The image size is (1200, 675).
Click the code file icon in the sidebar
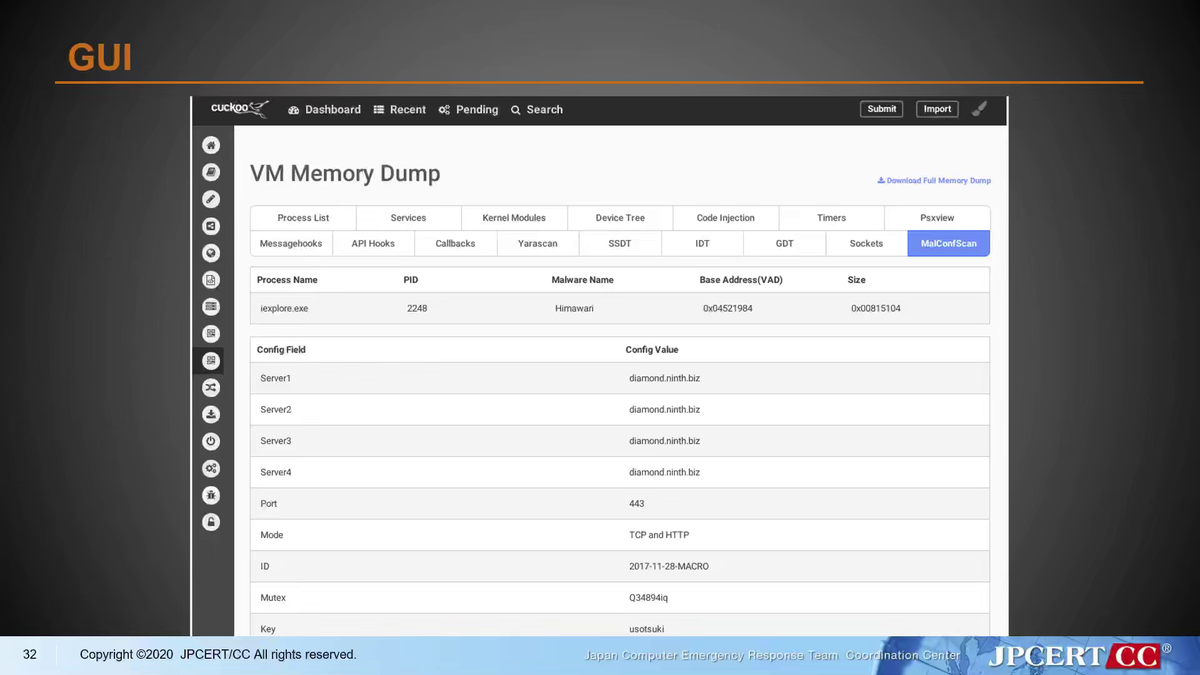[x=211, y=280]
